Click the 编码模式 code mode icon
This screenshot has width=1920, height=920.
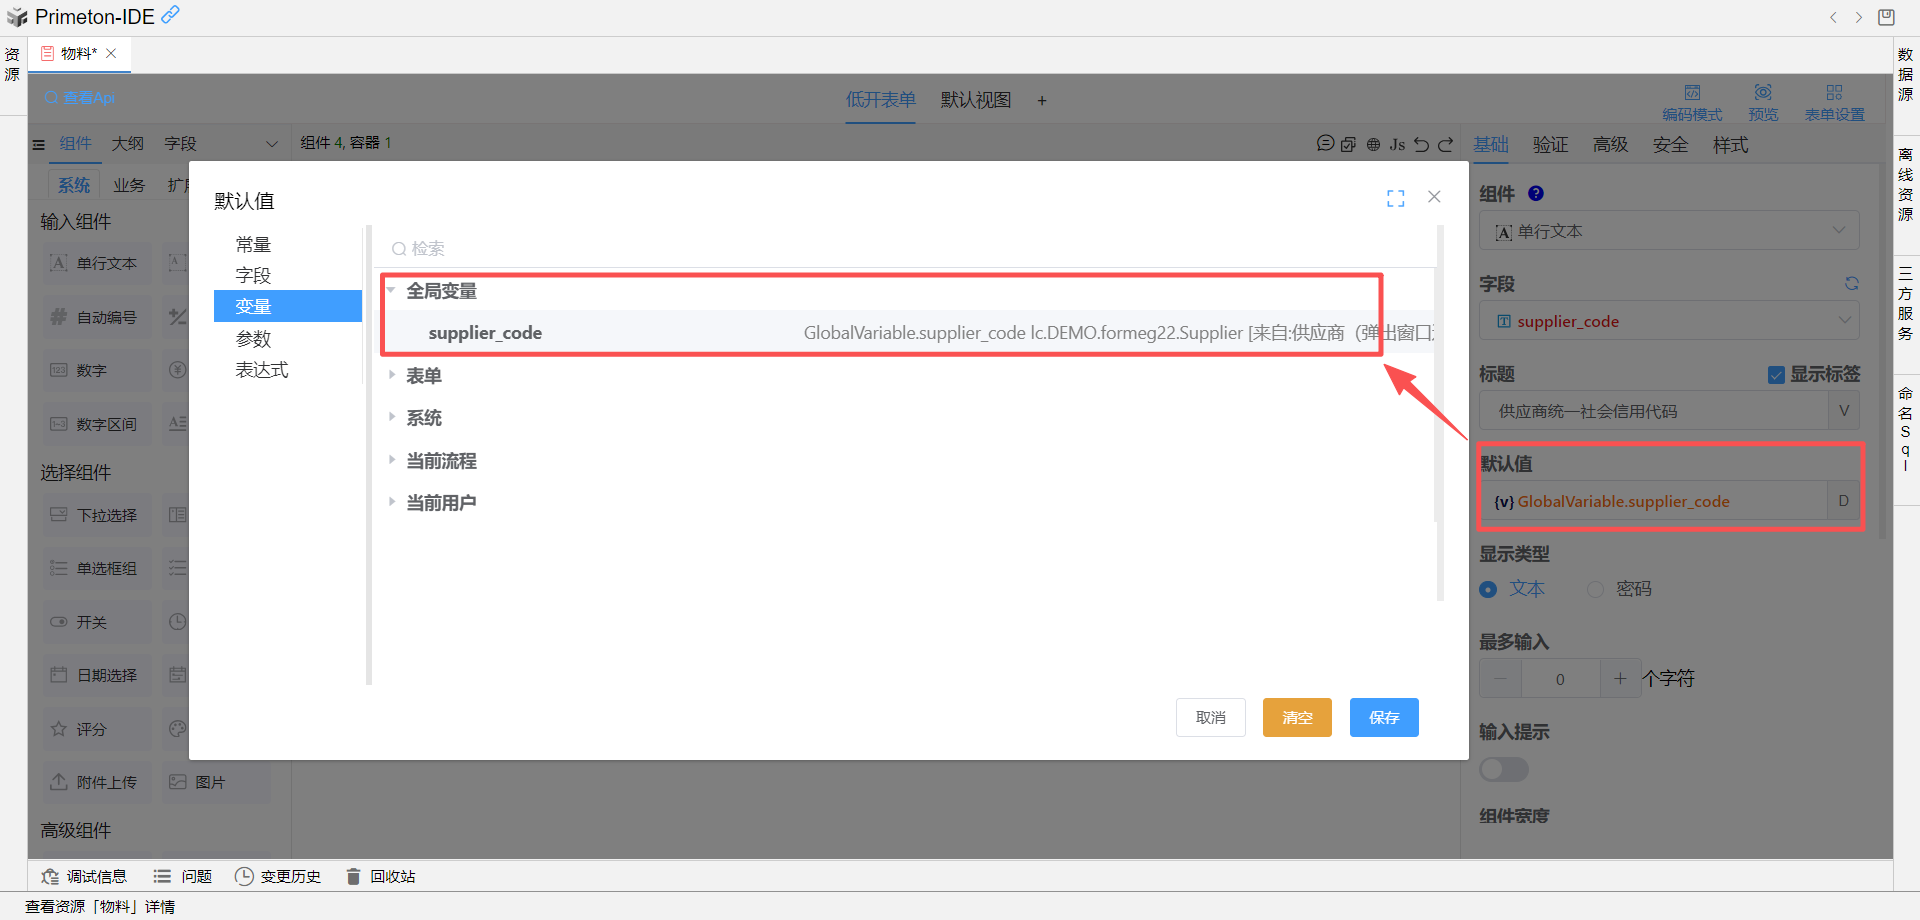click(x=1692, y=93)
